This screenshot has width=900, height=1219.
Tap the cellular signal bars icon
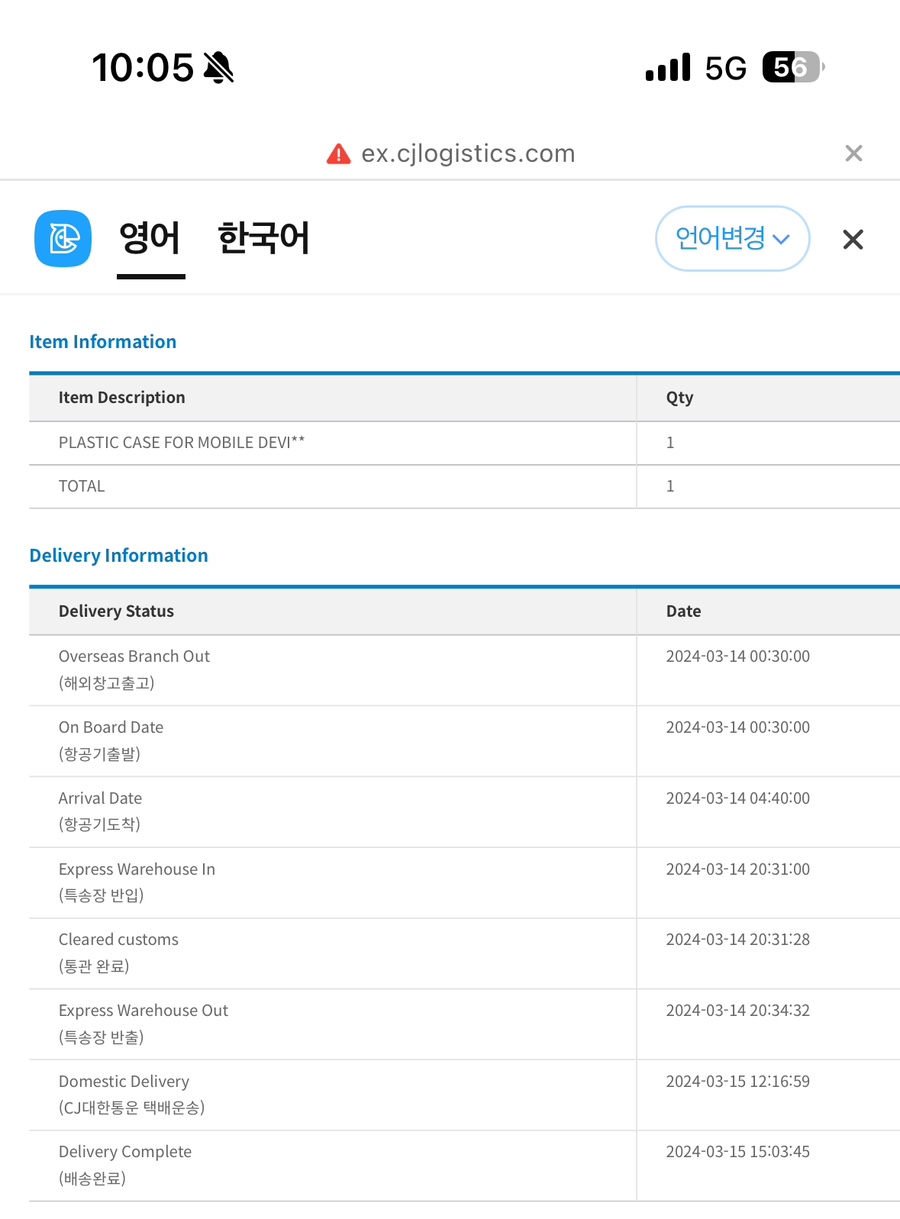click(x=668, y=68)
